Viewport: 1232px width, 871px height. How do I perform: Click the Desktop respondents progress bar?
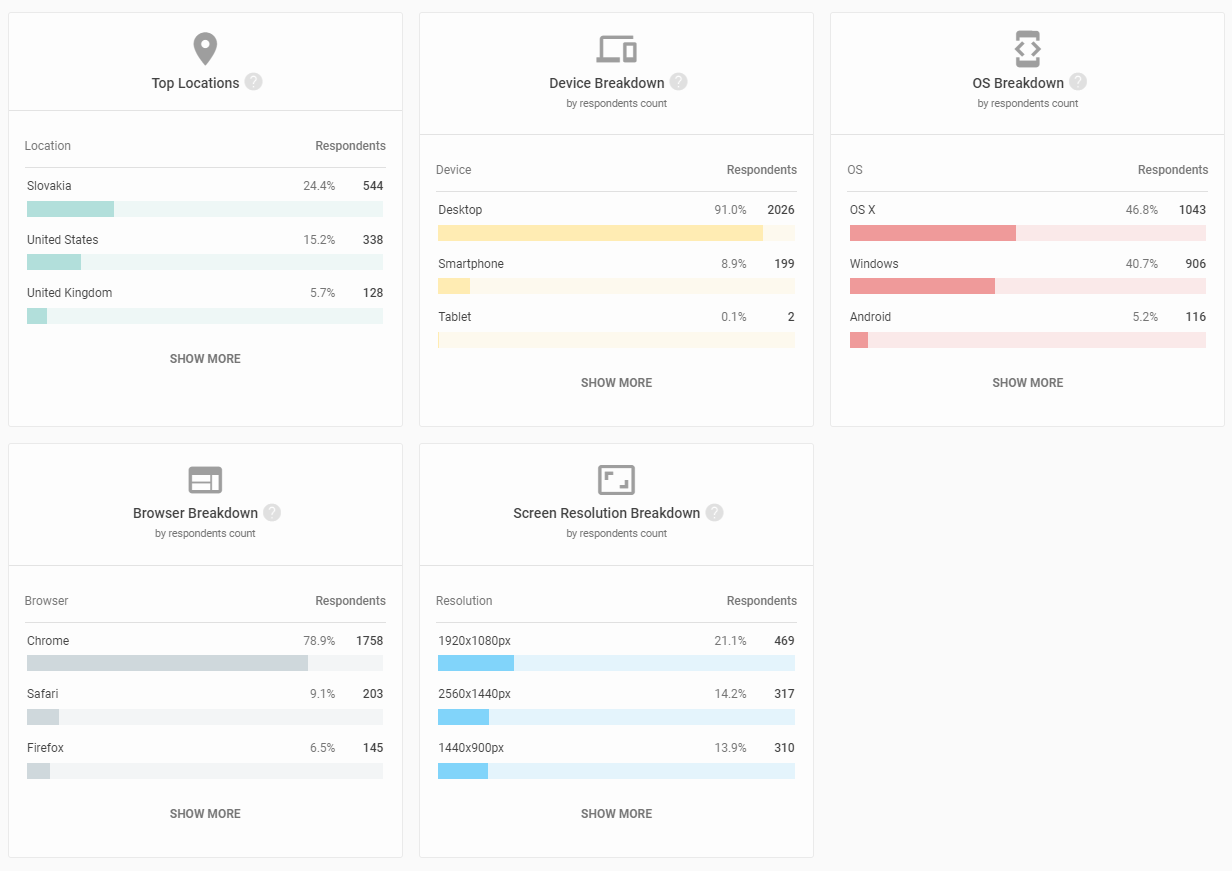pos(616,233)
